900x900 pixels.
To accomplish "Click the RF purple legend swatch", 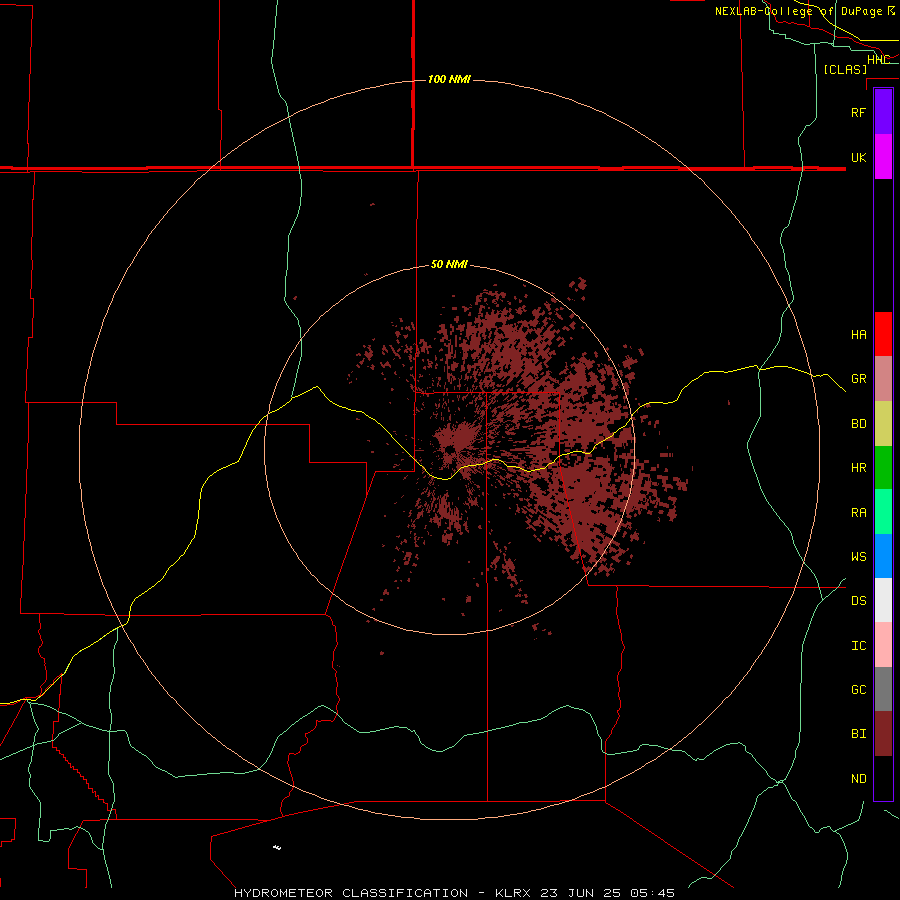I will coord(883,112).
